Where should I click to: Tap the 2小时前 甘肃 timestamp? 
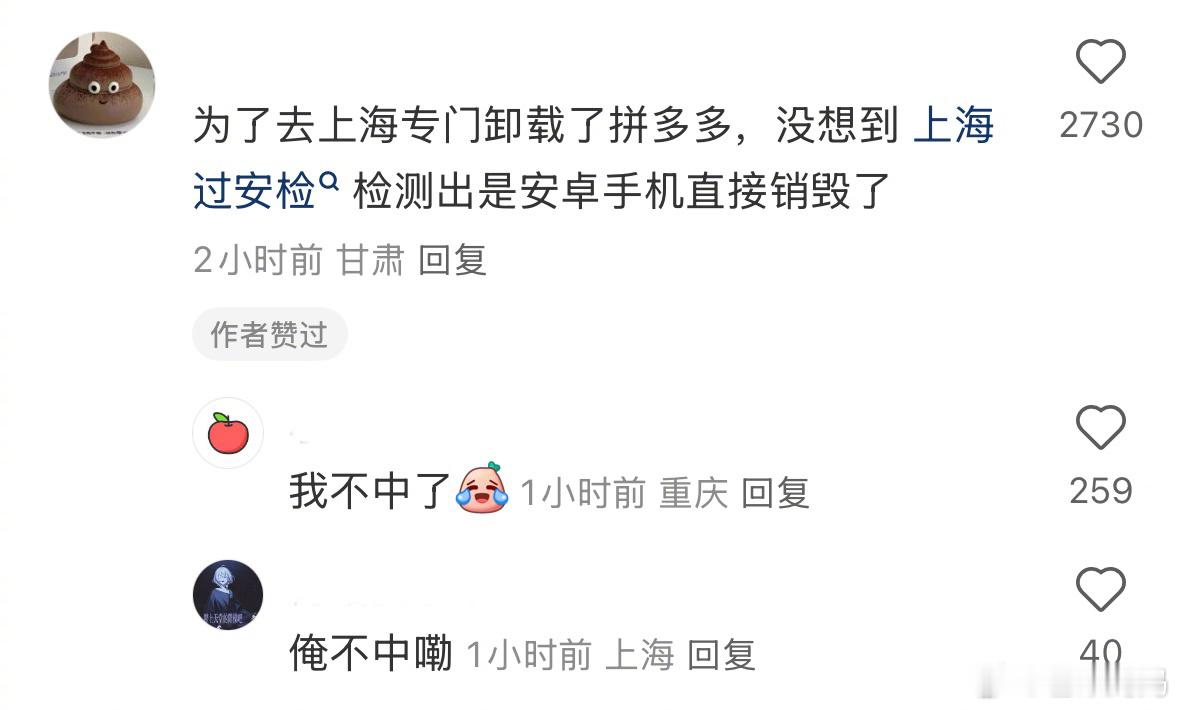[299, 260]
